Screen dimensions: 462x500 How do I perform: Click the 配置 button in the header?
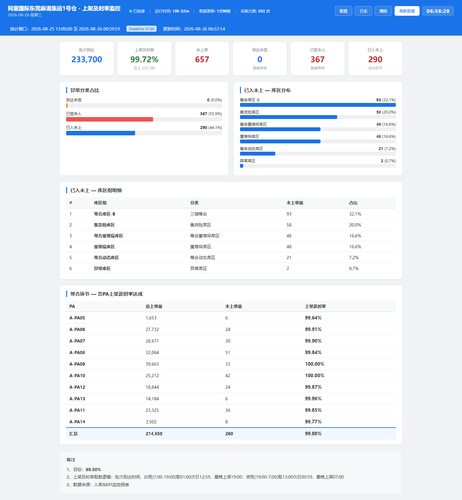(x=343, y=11)
